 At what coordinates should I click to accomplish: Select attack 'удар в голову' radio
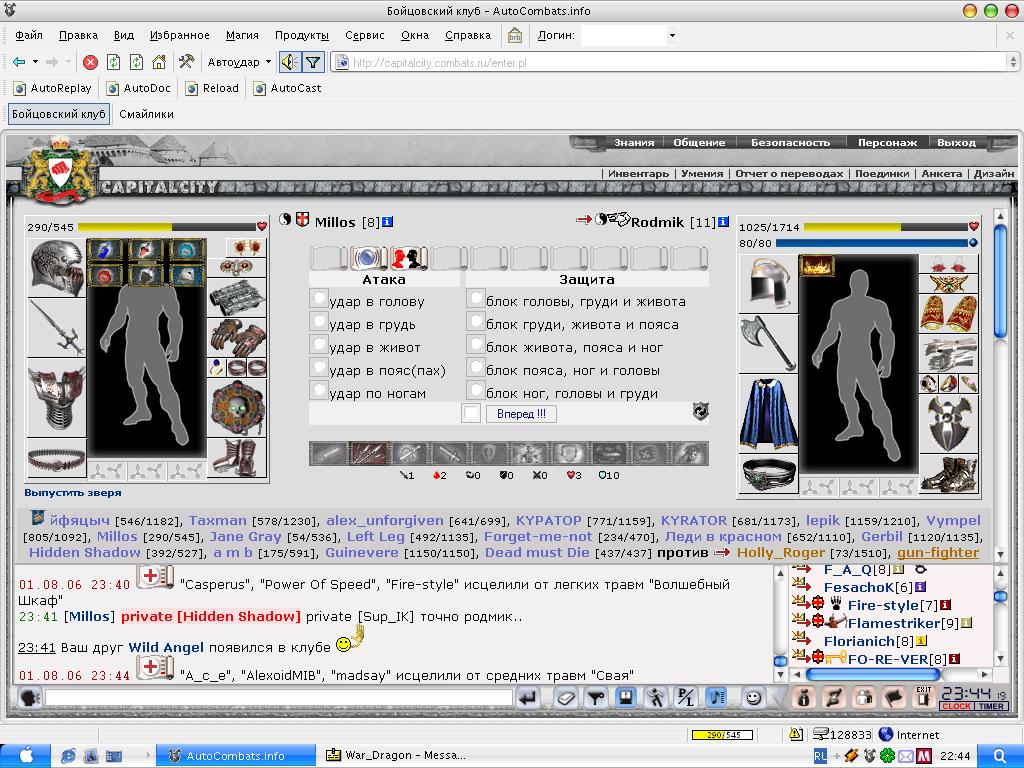(318, 299)
